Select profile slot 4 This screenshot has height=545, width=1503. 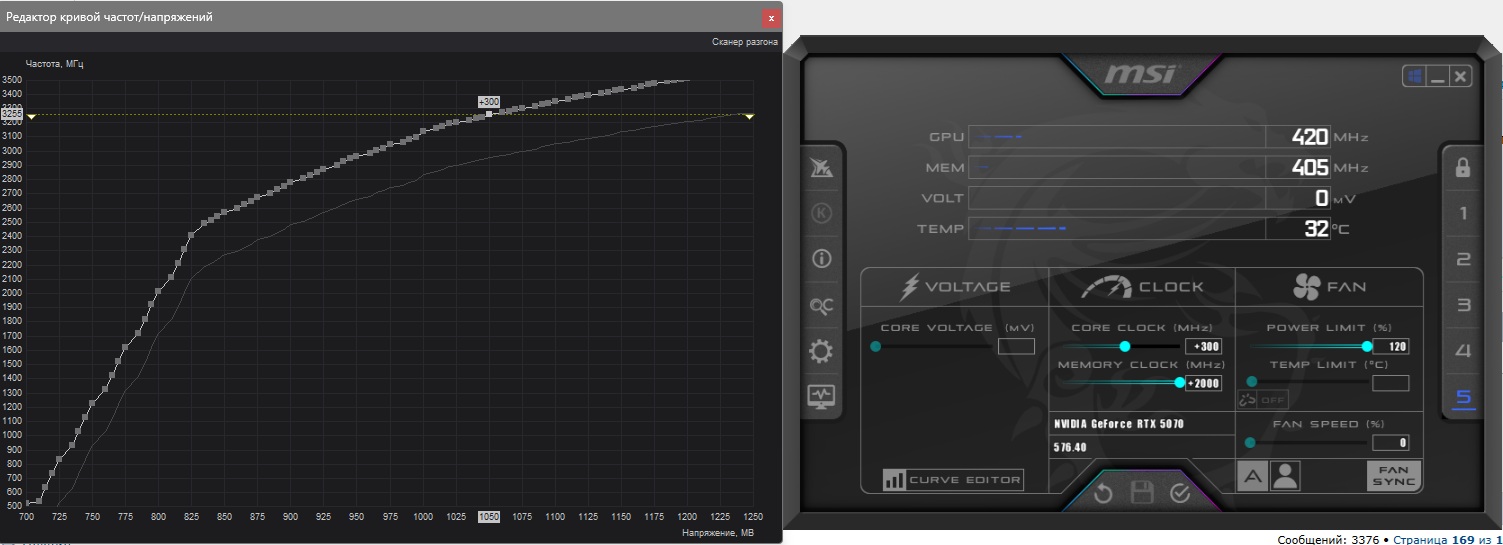pyautogui.click(x=1463, y=351)
